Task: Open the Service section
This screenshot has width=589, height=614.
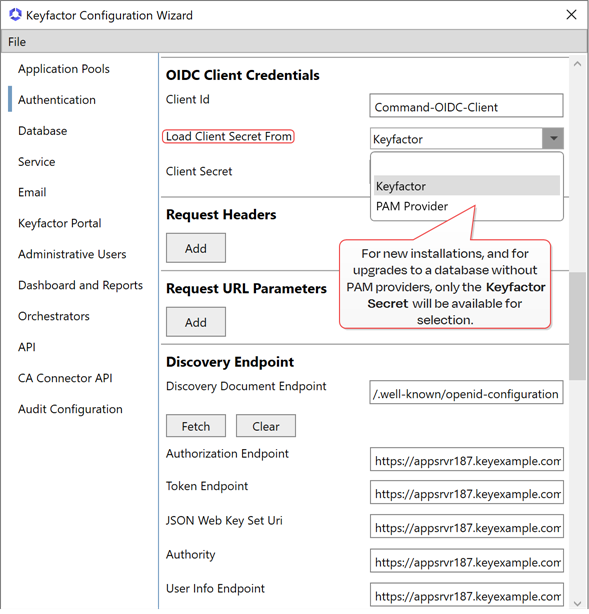Action: tap(37, 162)
